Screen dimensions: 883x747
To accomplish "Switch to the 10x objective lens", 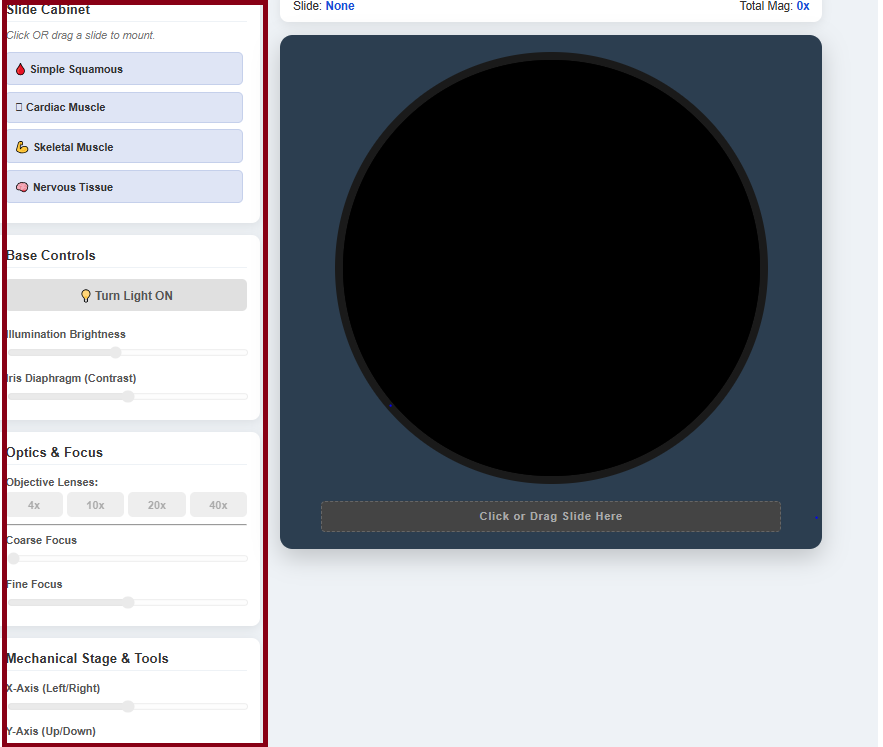I will point(95,505).
